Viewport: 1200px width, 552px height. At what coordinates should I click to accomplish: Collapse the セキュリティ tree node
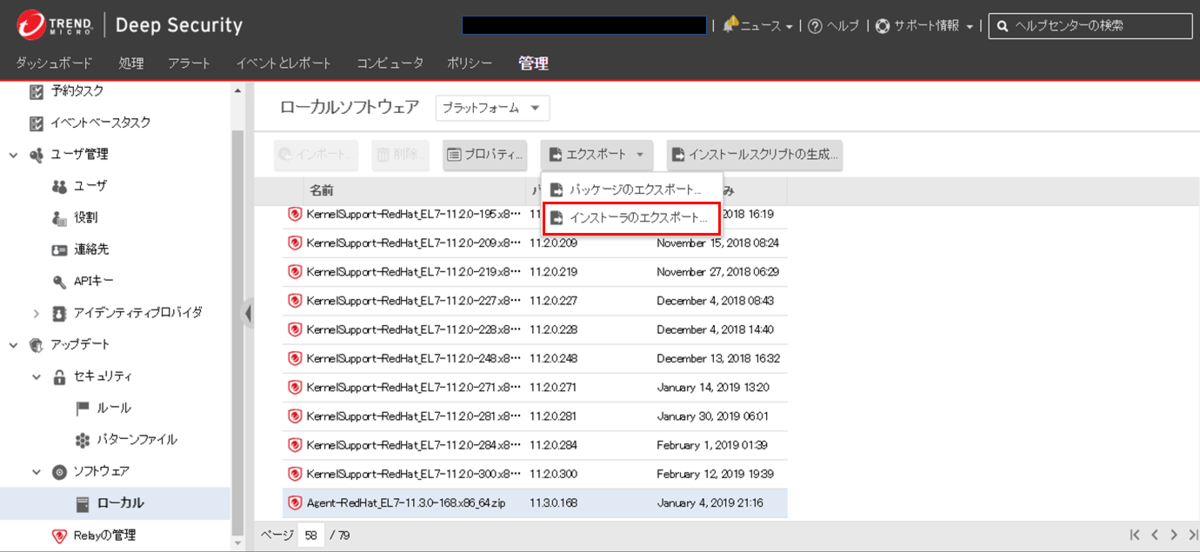click(x=37, y=377)
